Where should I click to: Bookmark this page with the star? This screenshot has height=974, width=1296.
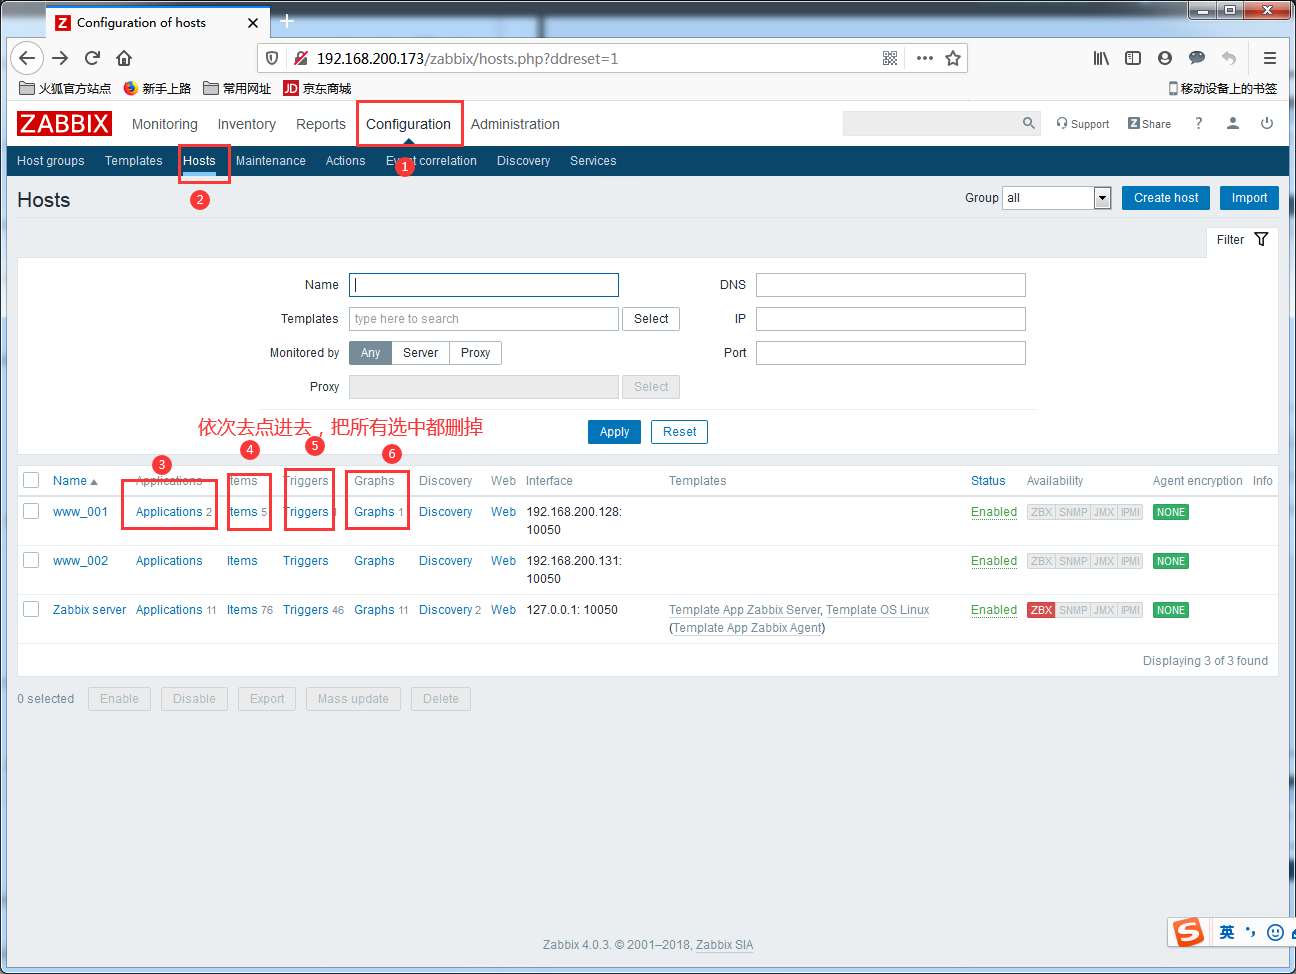tap(953, 58)
